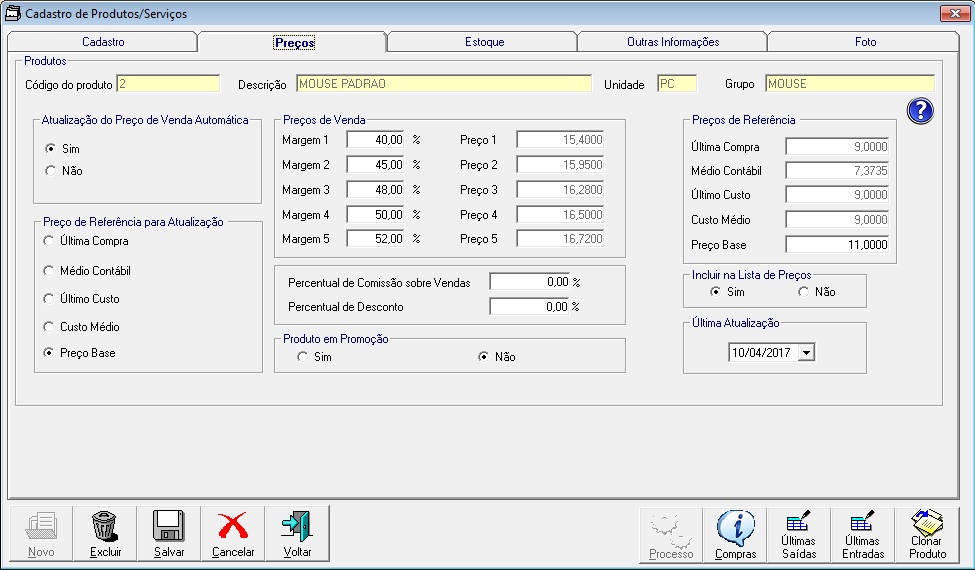
Task: View Últimas Entradas report icon
Action: [x=862, y=522]
